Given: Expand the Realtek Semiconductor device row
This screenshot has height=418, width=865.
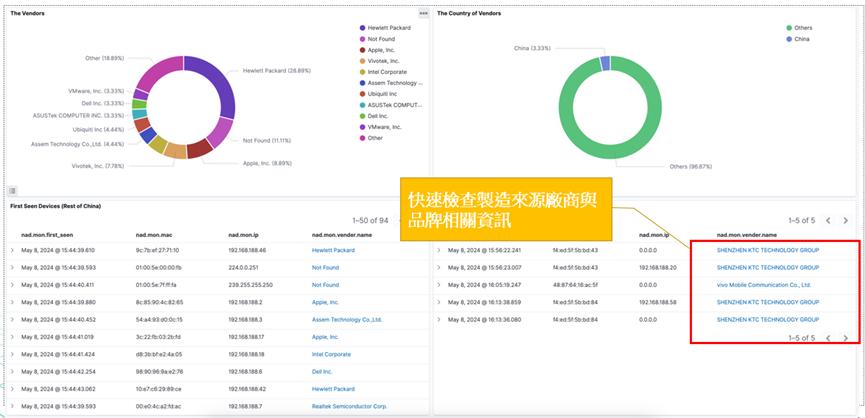Looking at the screenshot, I should 12,406.
